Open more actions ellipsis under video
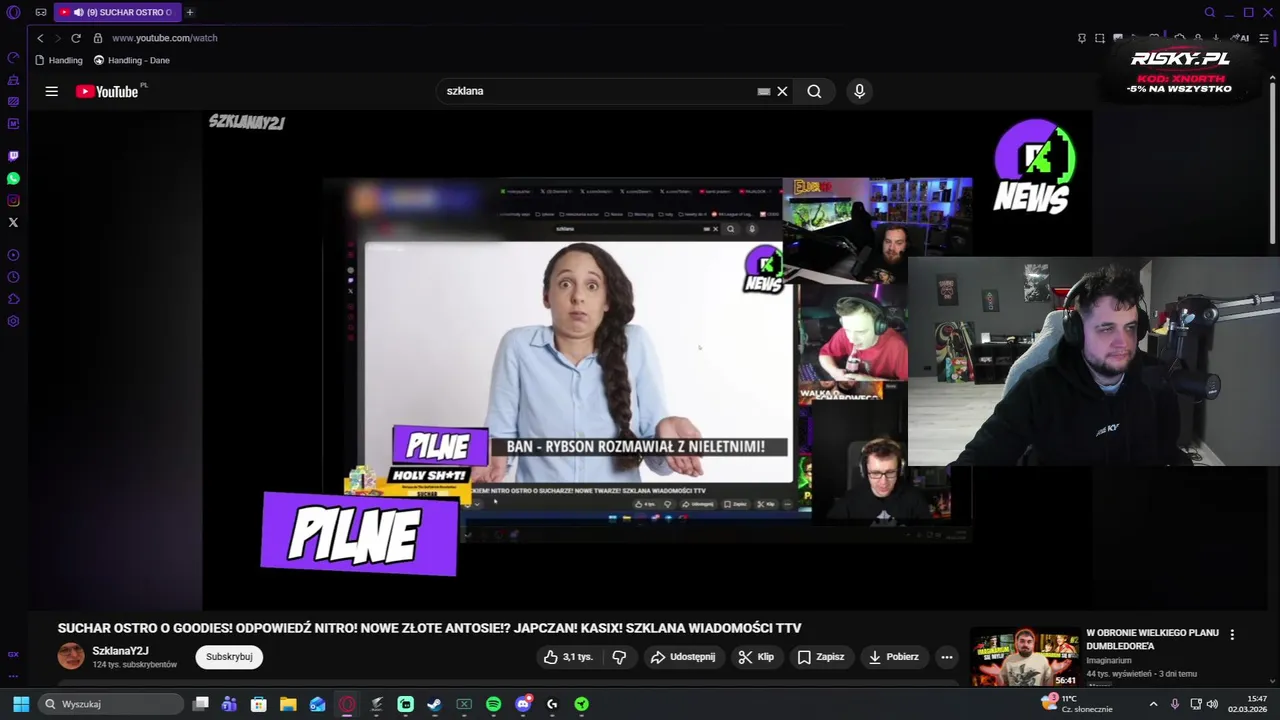Screen dimensions: 1280x720 point(947,657)
